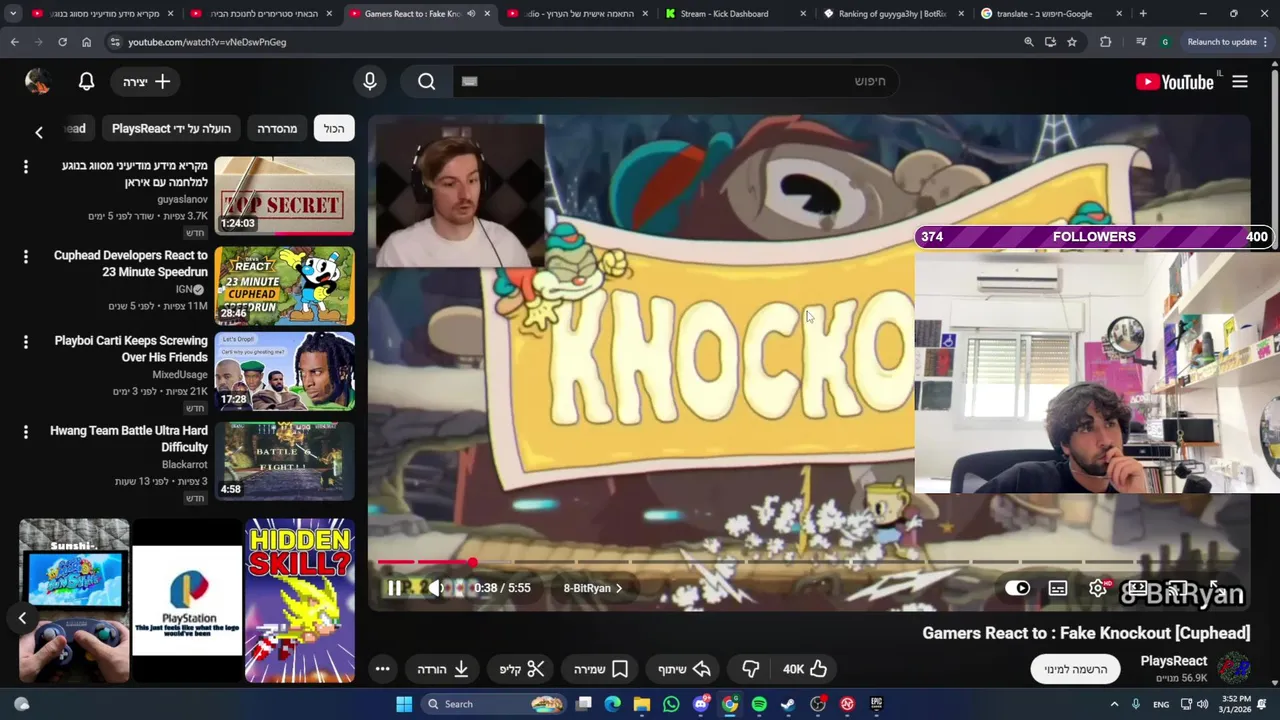Bookmark this page with the star
This screenshot has height=720, width=1280.
[x=1072, y=42]
